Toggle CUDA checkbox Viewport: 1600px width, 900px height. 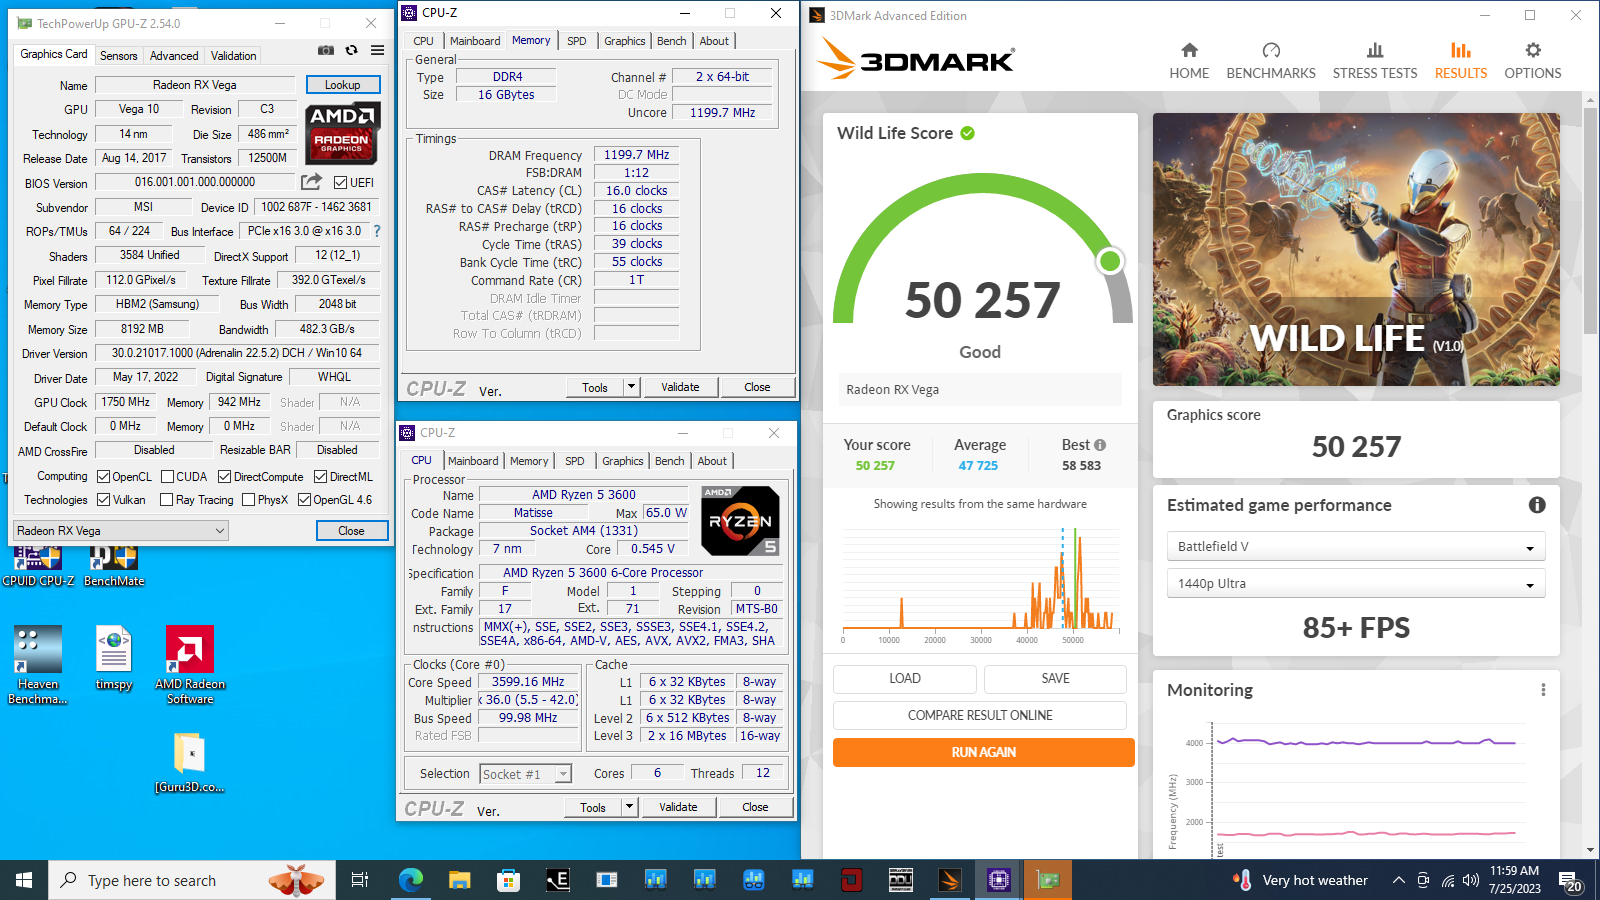click(x=167, y=477)
